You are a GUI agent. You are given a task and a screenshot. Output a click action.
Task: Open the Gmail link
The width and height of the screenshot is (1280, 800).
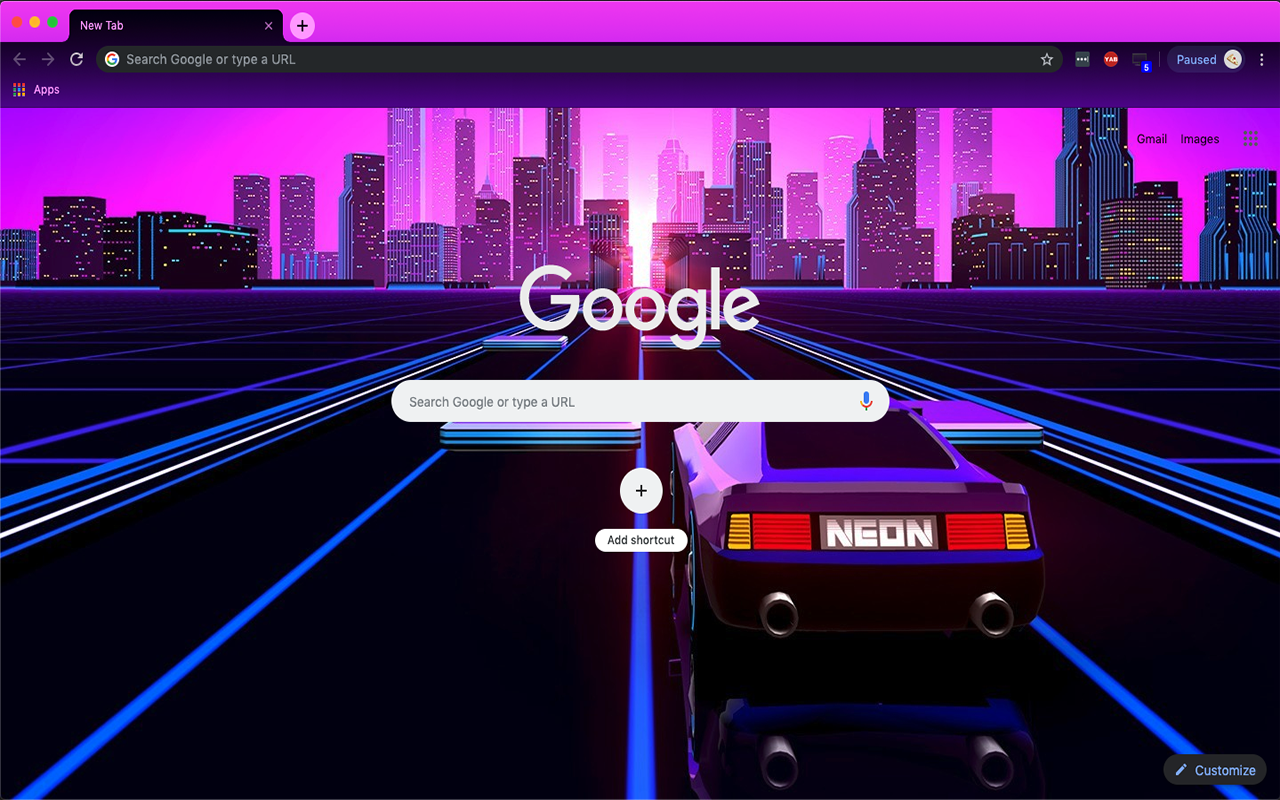(x=1151, y=139)
